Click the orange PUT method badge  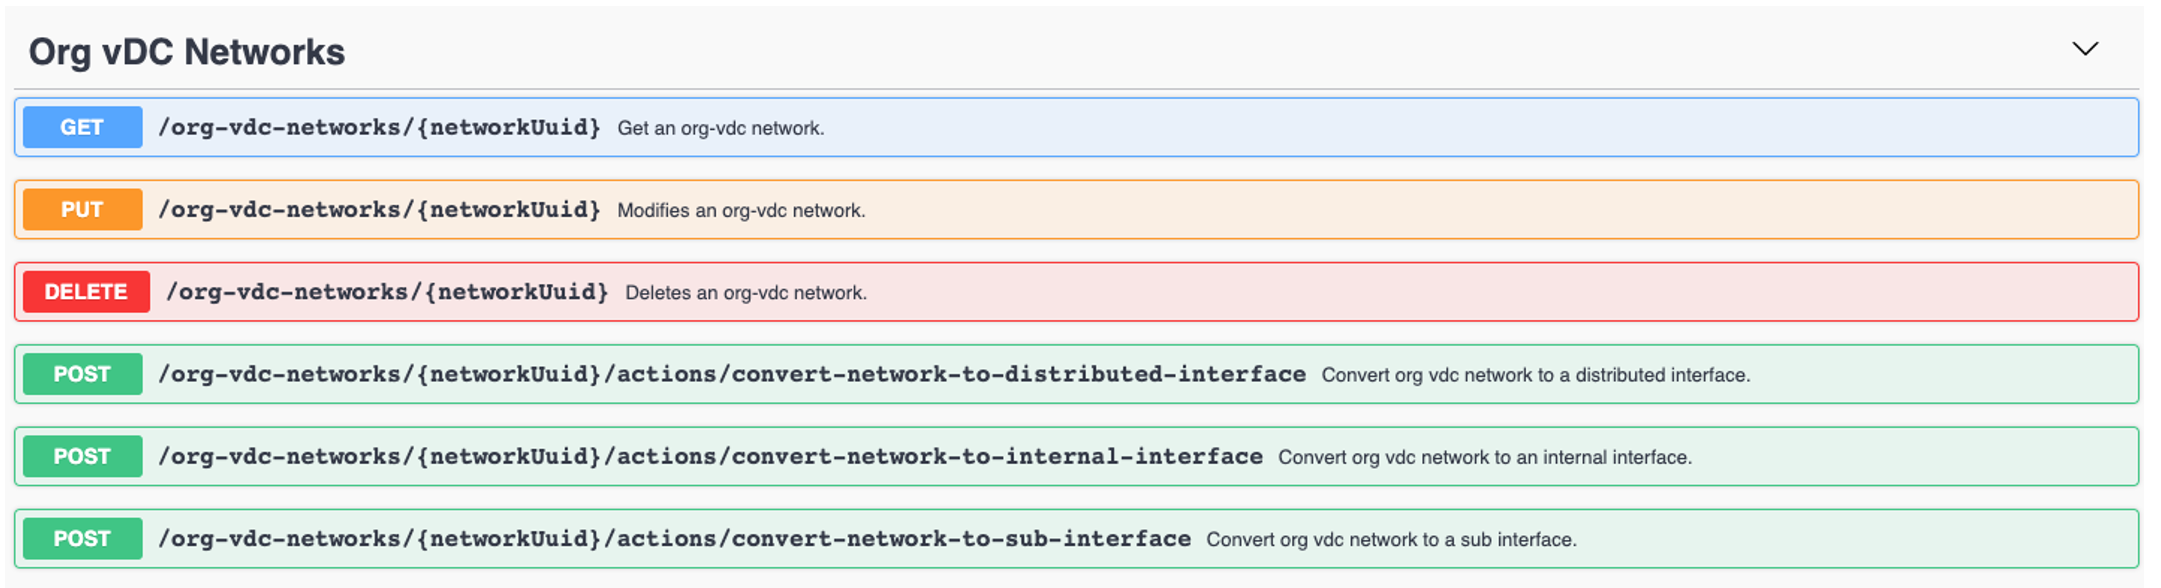82,210
